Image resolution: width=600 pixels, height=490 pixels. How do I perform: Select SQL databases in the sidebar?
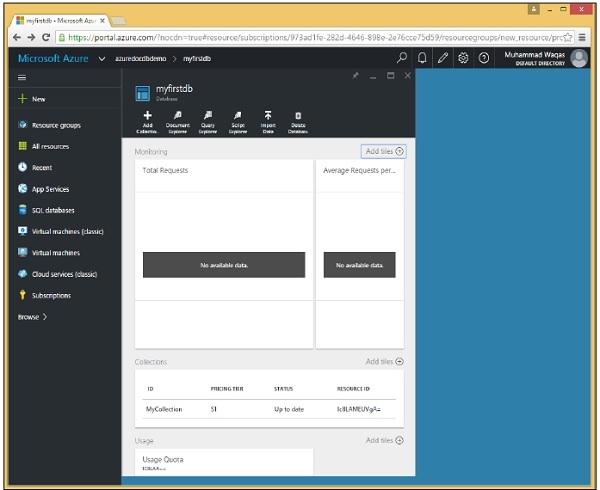pos(52,210)
